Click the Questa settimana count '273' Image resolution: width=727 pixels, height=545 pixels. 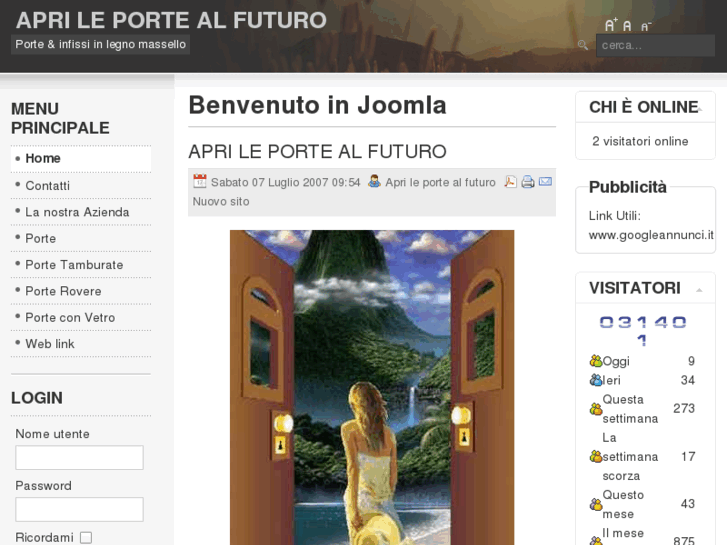[x=684, y=409]
